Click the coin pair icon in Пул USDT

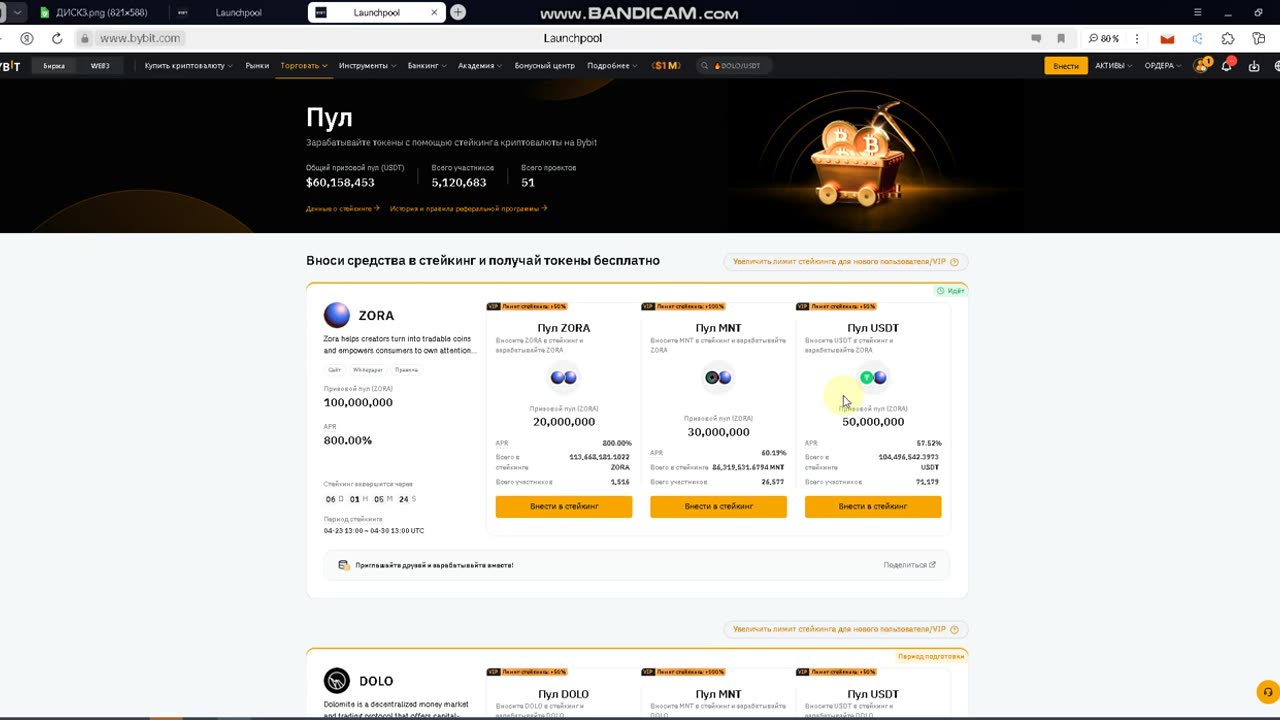(873, 377)
